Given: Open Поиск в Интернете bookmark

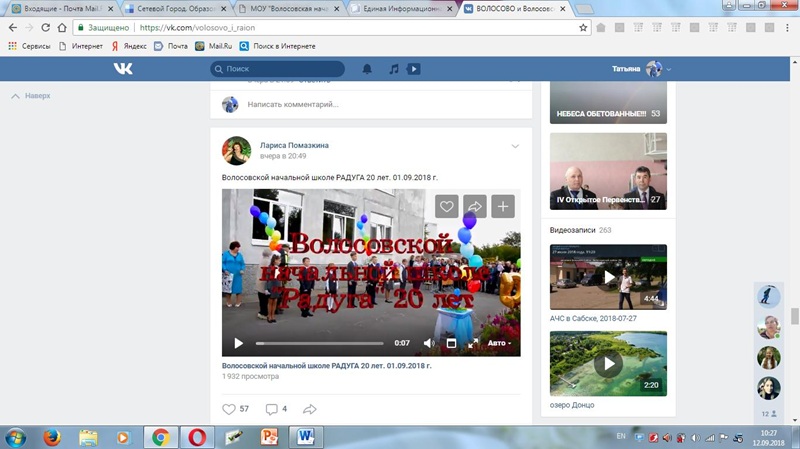Looking at the screenshot, I should tap(278, 46).
